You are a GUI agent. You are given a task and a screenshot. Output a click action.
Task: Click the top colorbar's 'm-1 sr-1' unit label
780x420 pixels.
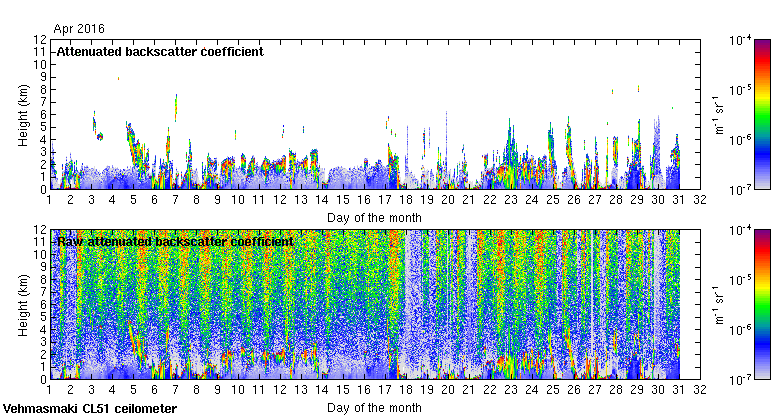point(719,115)
